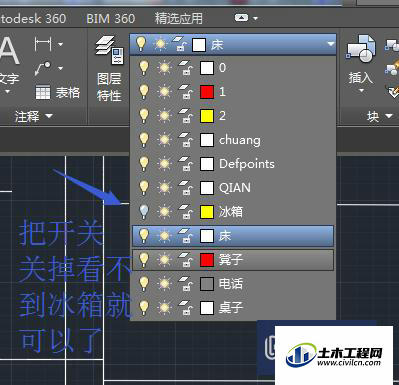Image resolution: width=399 pixels, height=385 pixels.
Task: Select layer QIAN from the list
Action: pyautogui.click(x=235, y=188)
